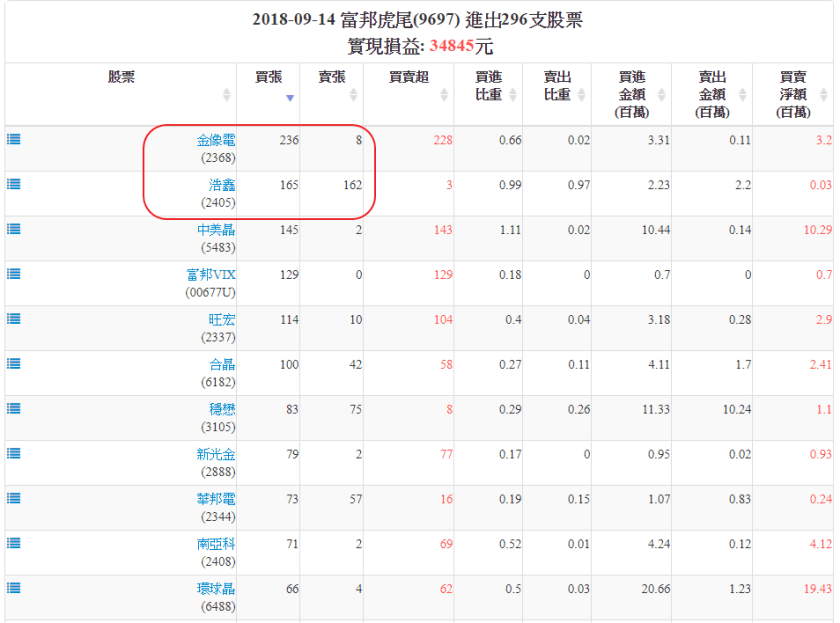840x623 pixels.
Task: Sort by the 賣張 column
Action: click(x=332, y=77)
